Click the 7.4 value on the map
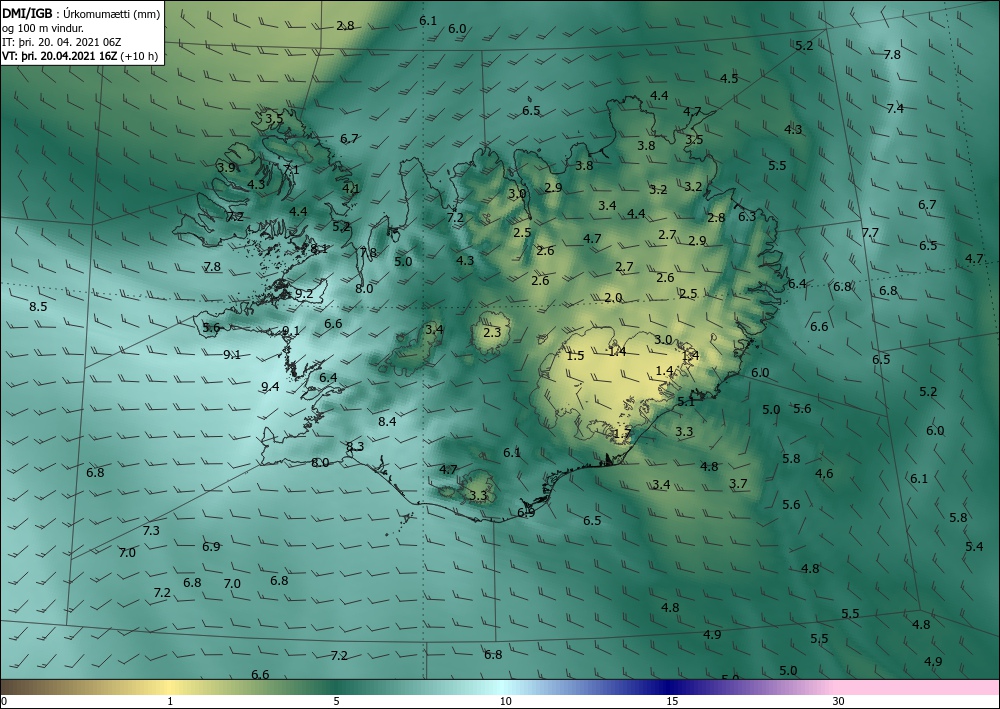Viewport: 1000px width, 709px height. pos(895,108)
